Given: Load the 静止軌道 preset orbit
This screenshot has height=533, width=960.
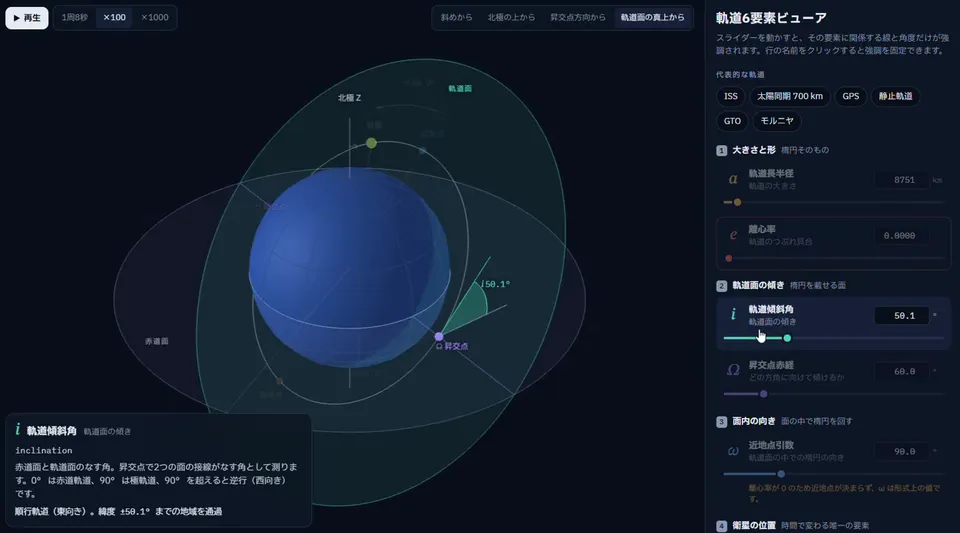Looking at the screenshot, I should 896,96.
